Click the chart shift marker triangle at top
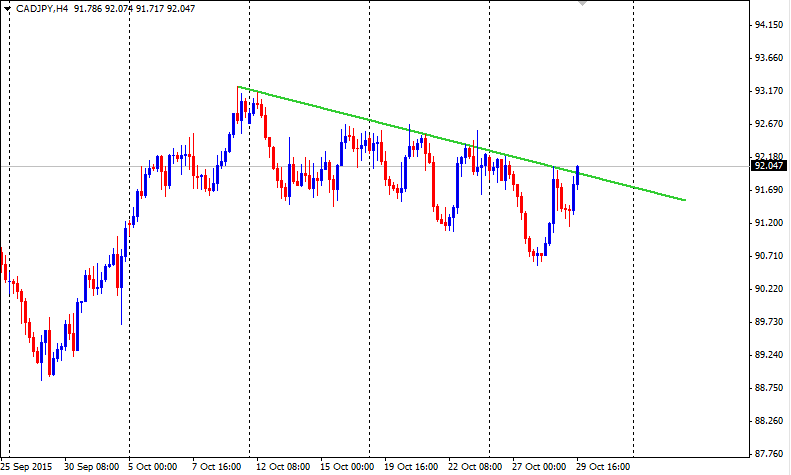 [582, 3]
